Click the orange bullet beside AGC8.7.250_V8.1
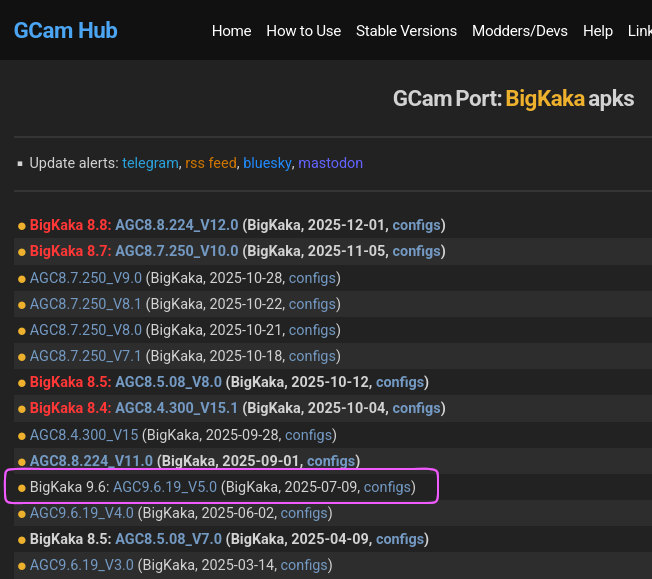This screenshot has height=579, width=652. [21, 304]
